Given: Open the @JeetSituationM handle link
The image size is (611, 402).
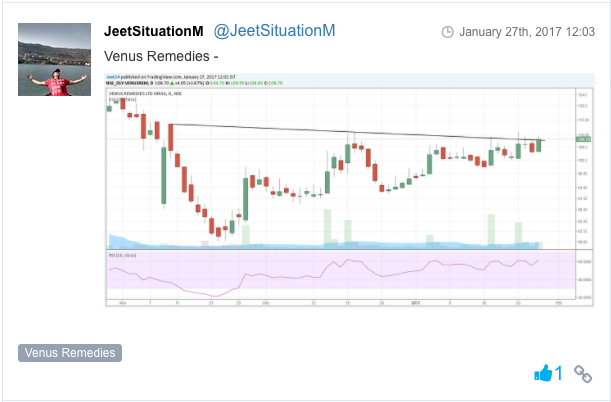Looking at the screenshot, I should 274,31.
